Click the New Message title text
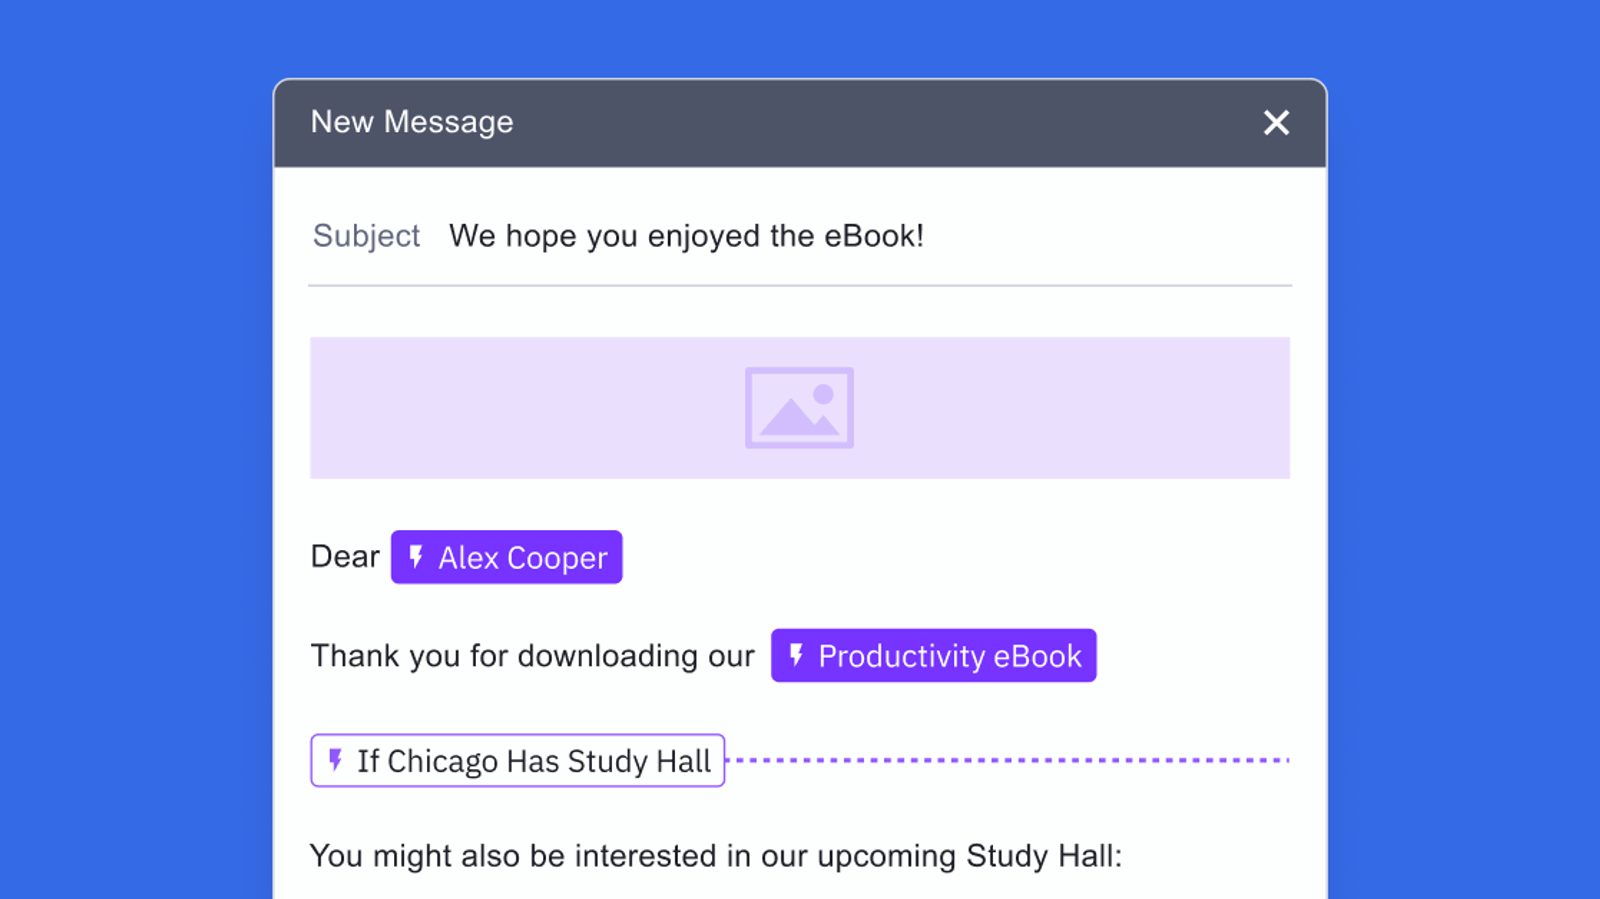This screenshot has width=1600, height=899. pyautogui.click(x=412, y=122)
